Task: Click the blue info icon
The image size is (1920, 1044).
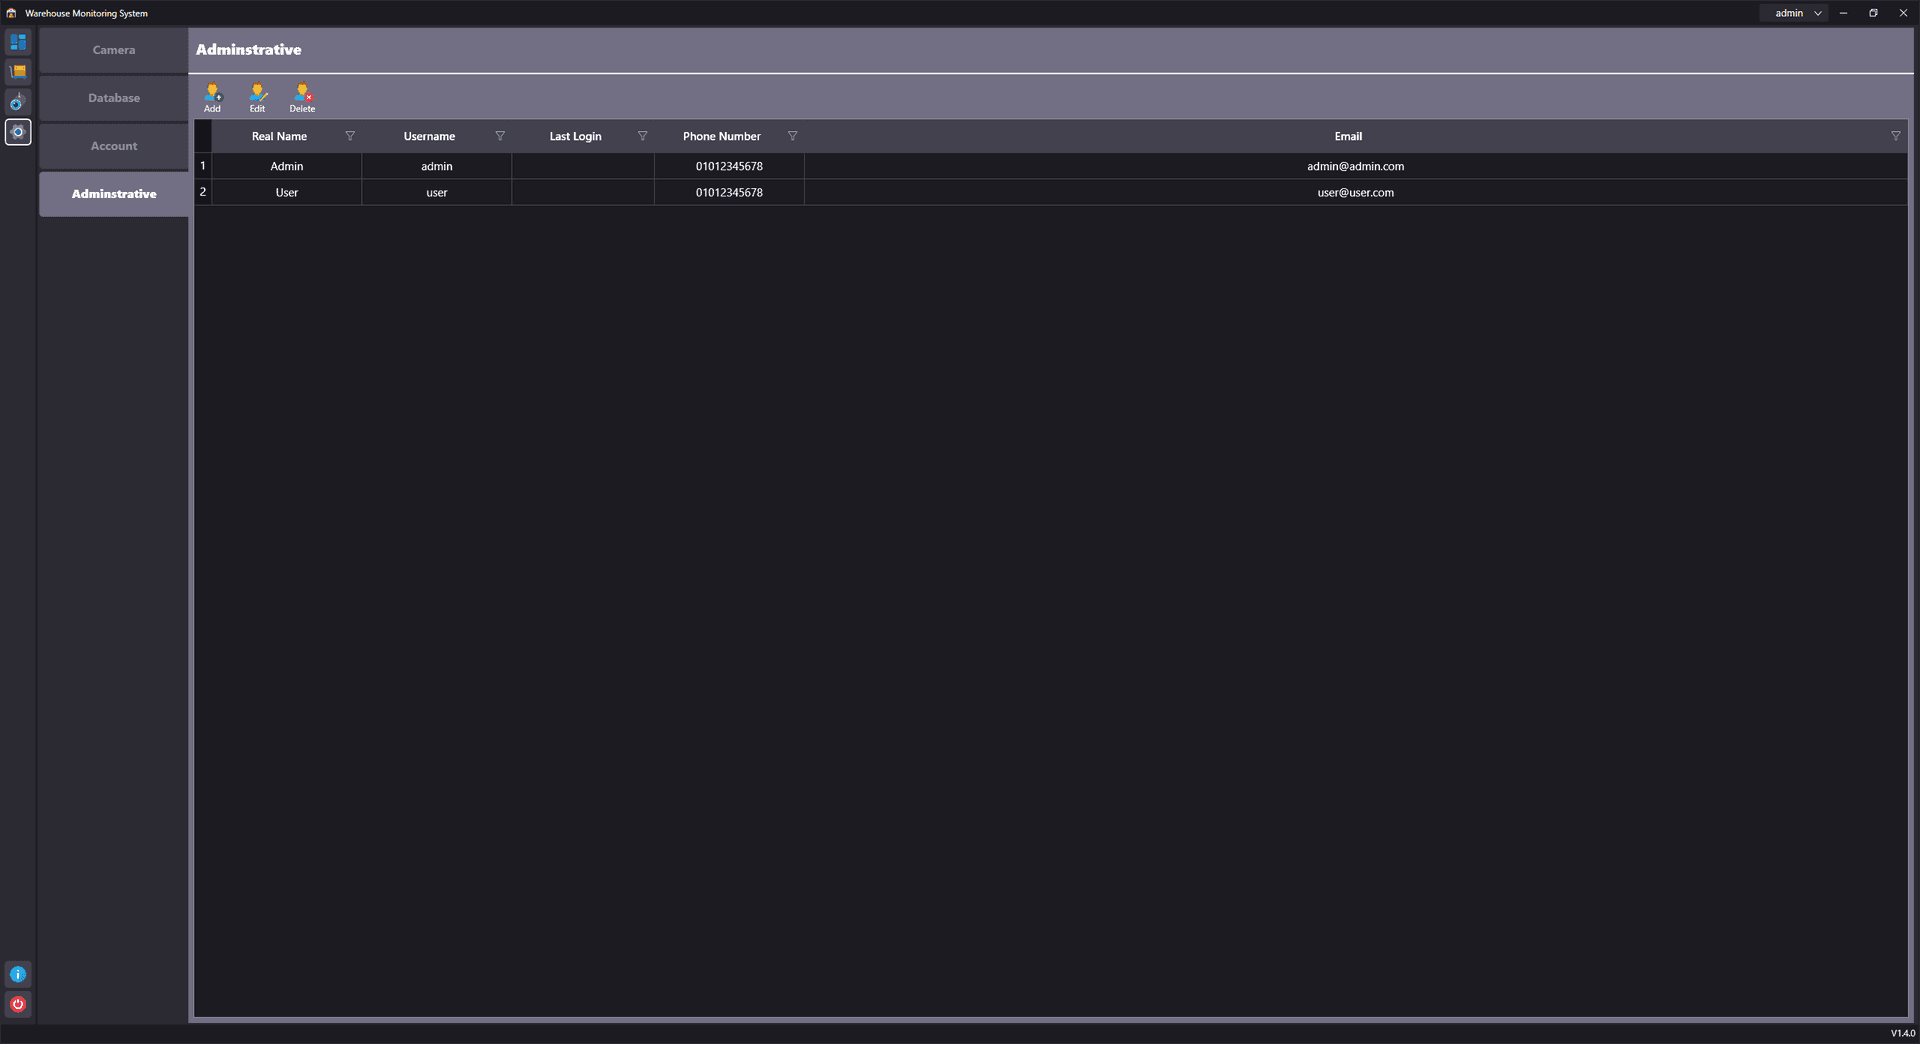Action: point(18,974)
